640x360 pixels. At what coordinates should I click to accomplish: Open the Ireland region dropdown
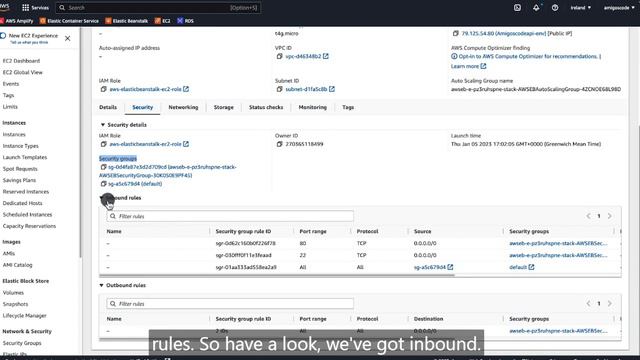[580, 7]
